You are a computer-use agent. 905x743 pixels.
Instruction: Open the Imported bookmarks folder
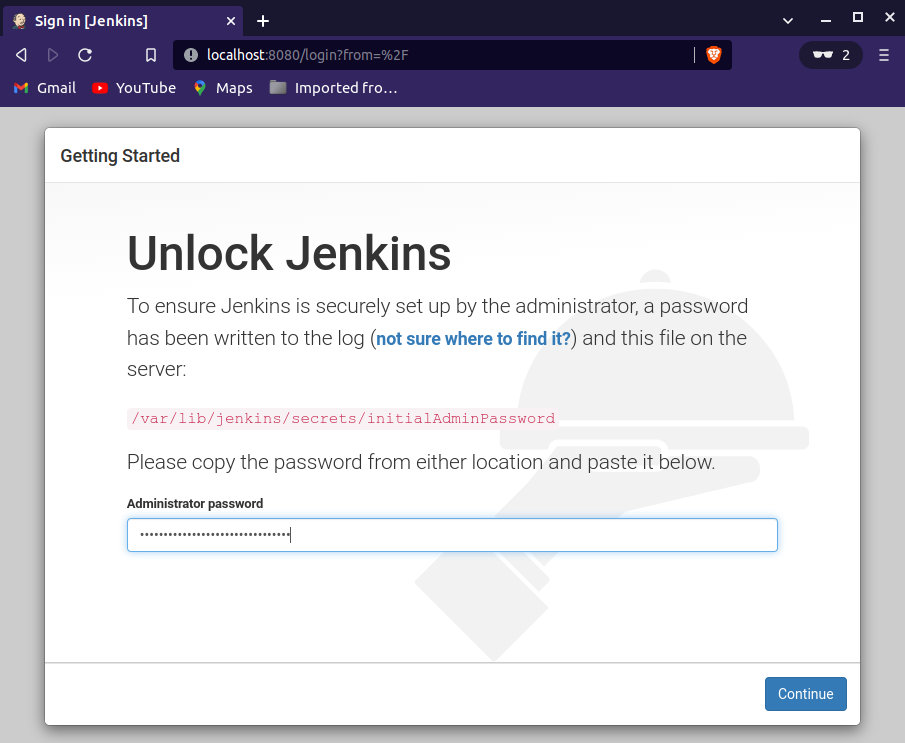[333, 88]
